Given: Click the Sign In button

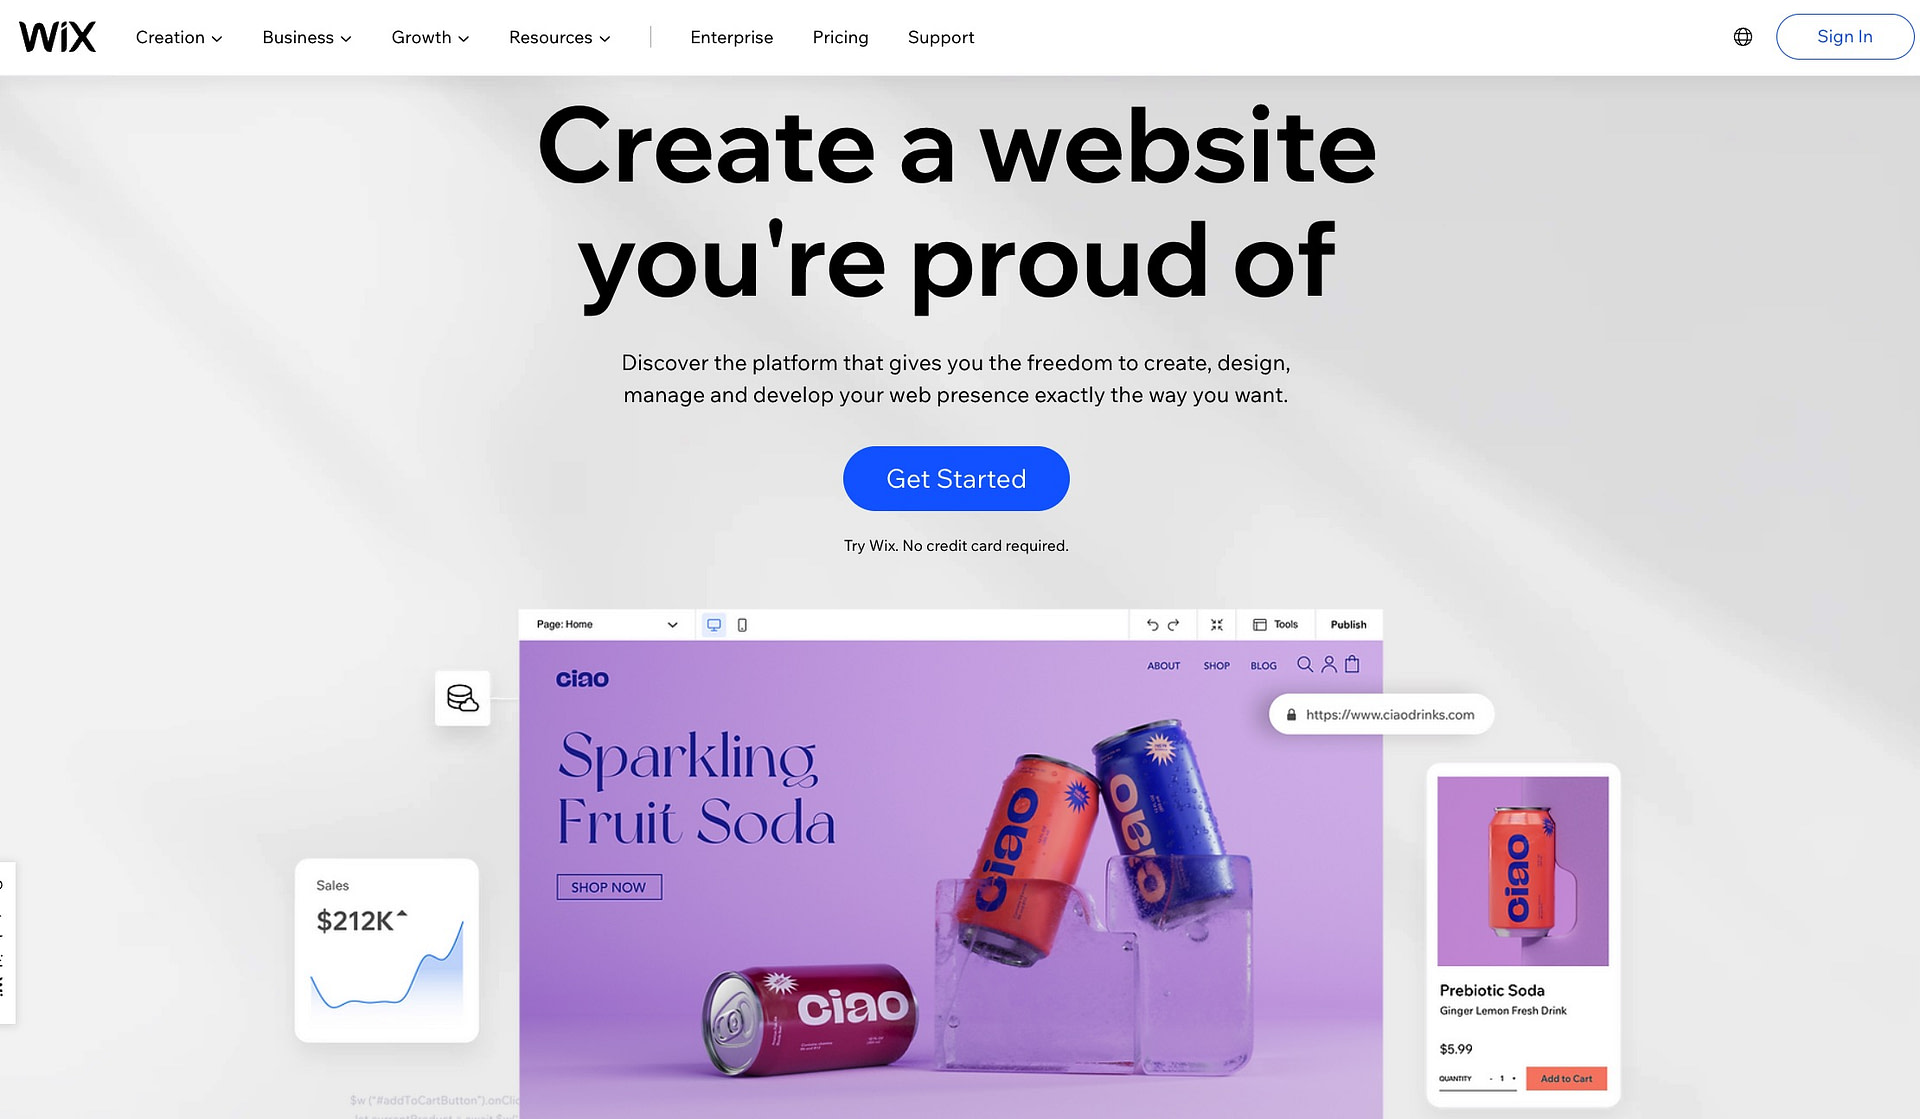Looking at the screenshot, I should tap(1844, 36).
